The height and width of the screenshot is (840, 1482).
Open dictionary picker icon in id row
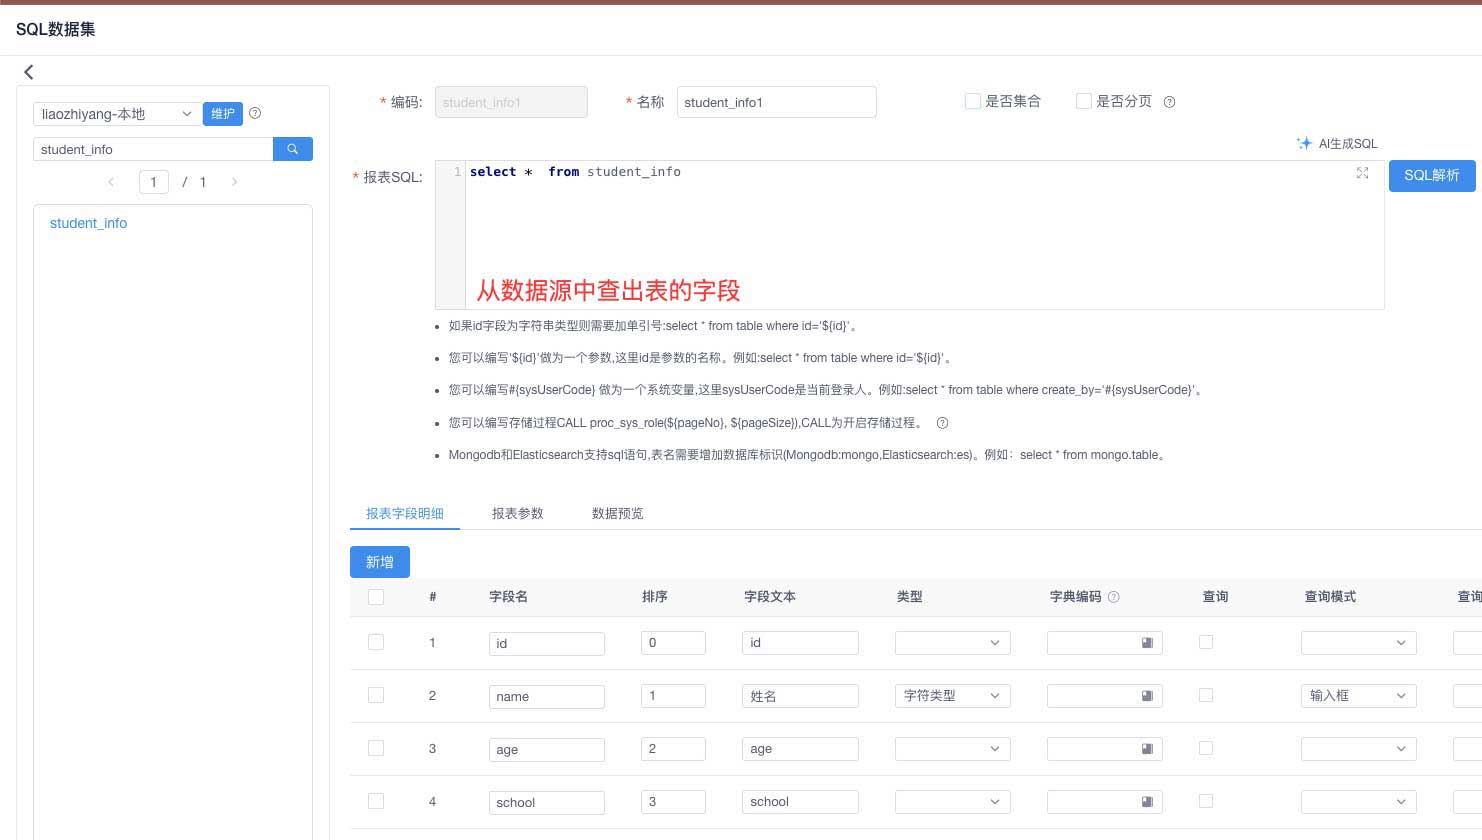[x=1147, y=643]
